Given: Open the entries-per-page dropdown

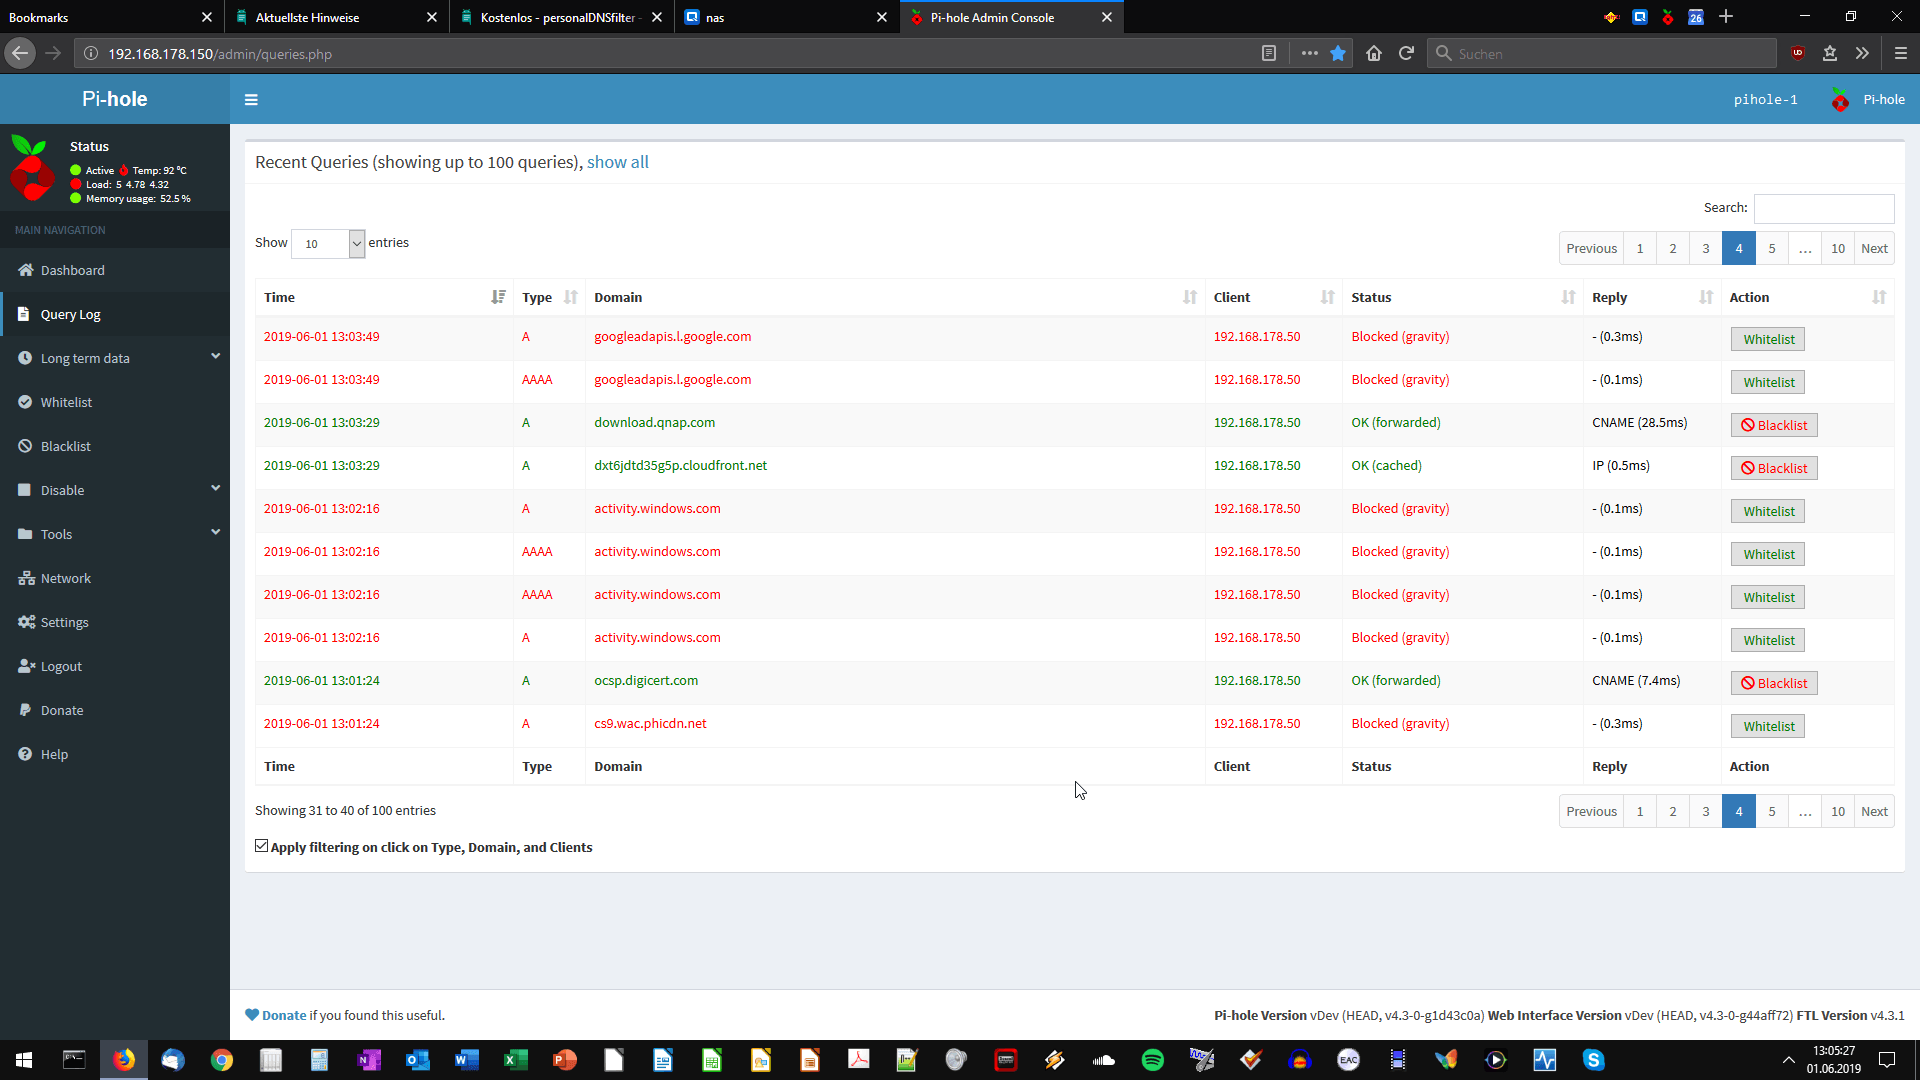Looking at the screenshot, I should point(328,243).
